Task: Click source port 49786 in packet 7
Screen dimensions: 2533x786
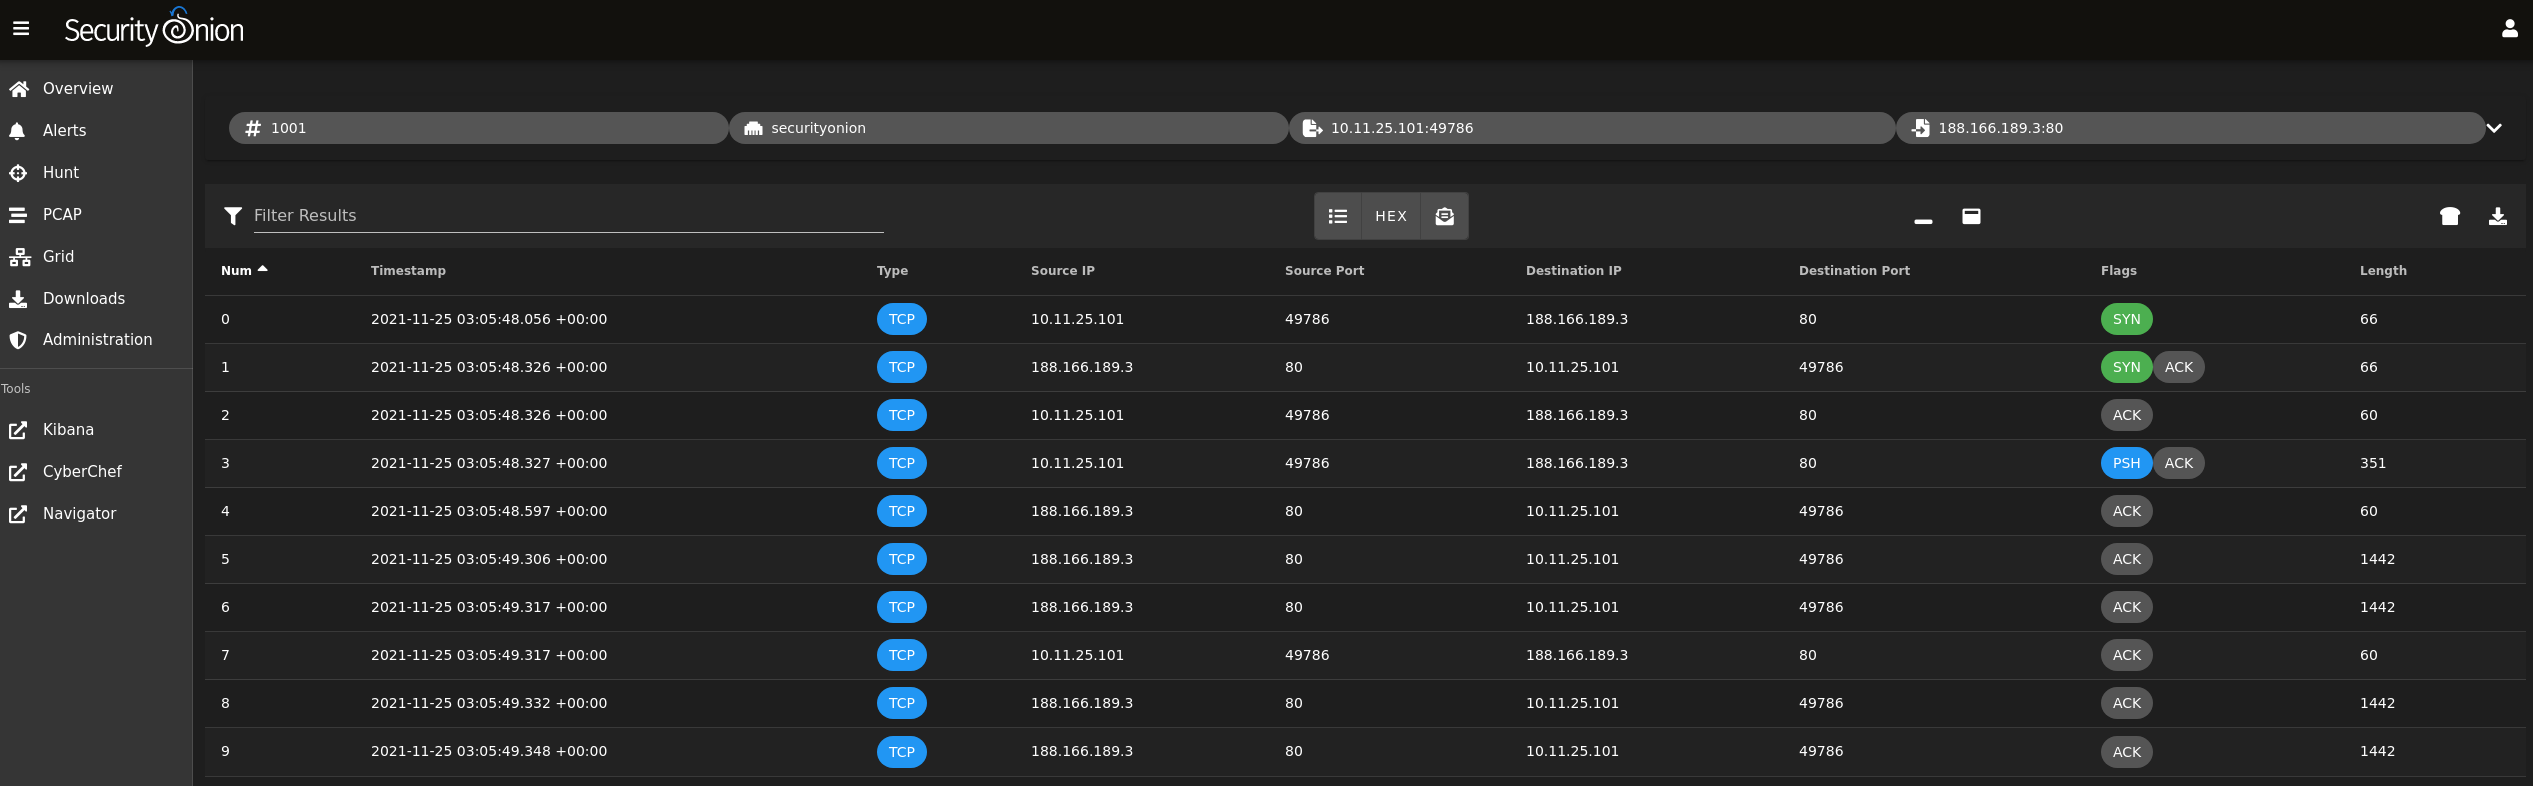Action: pyautogui.click(x=1307, y=655)
